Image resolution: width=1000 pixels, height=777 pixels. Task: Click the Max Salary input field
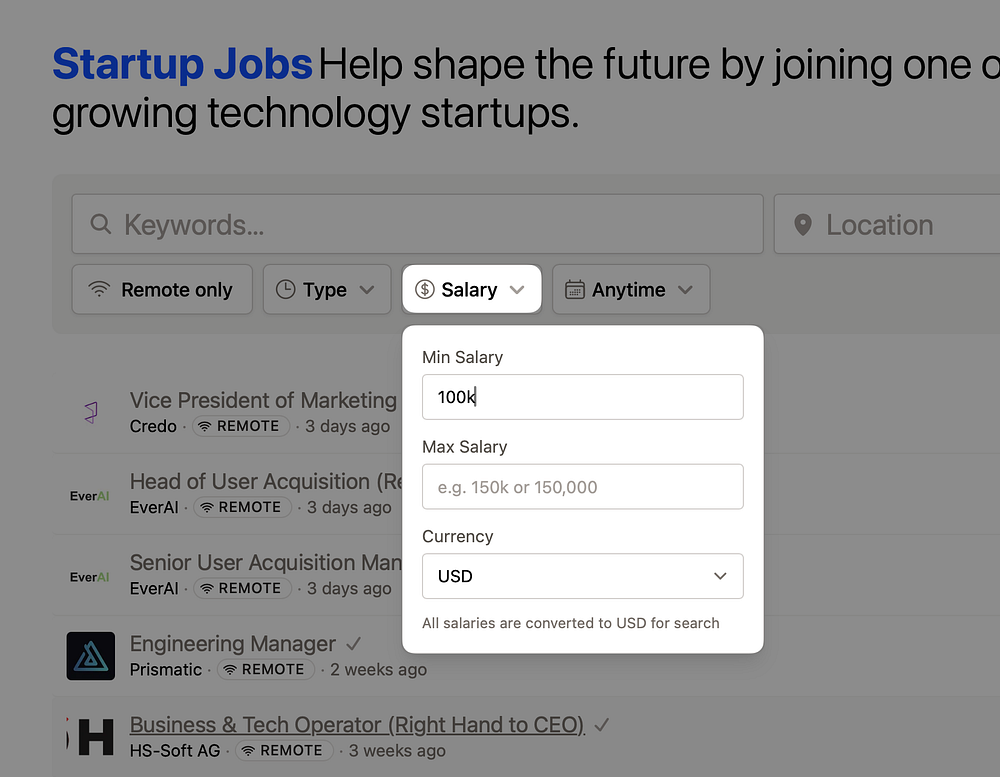(x=582, y=487)
